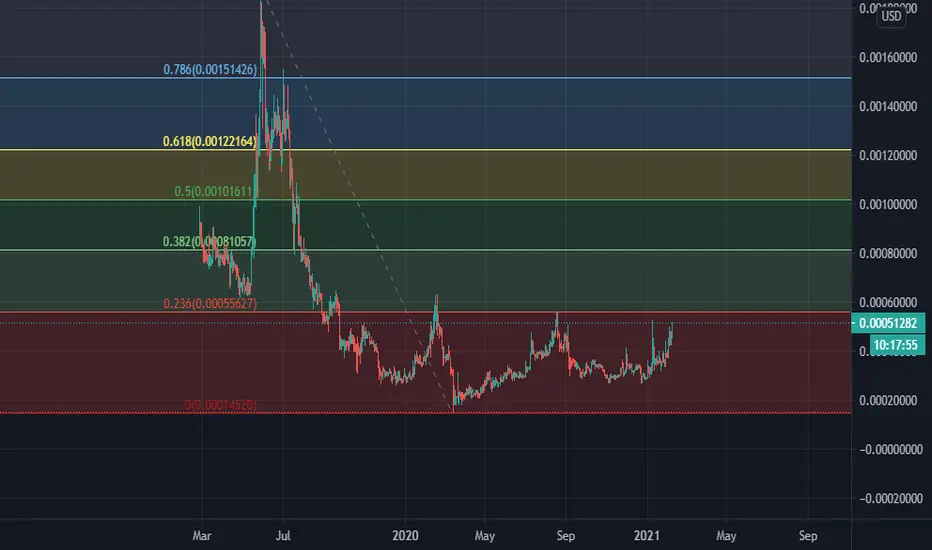Select the 0.618(0.00122164) Fibonacci label
Screen dimensions: 932x550
click(210, 142)
